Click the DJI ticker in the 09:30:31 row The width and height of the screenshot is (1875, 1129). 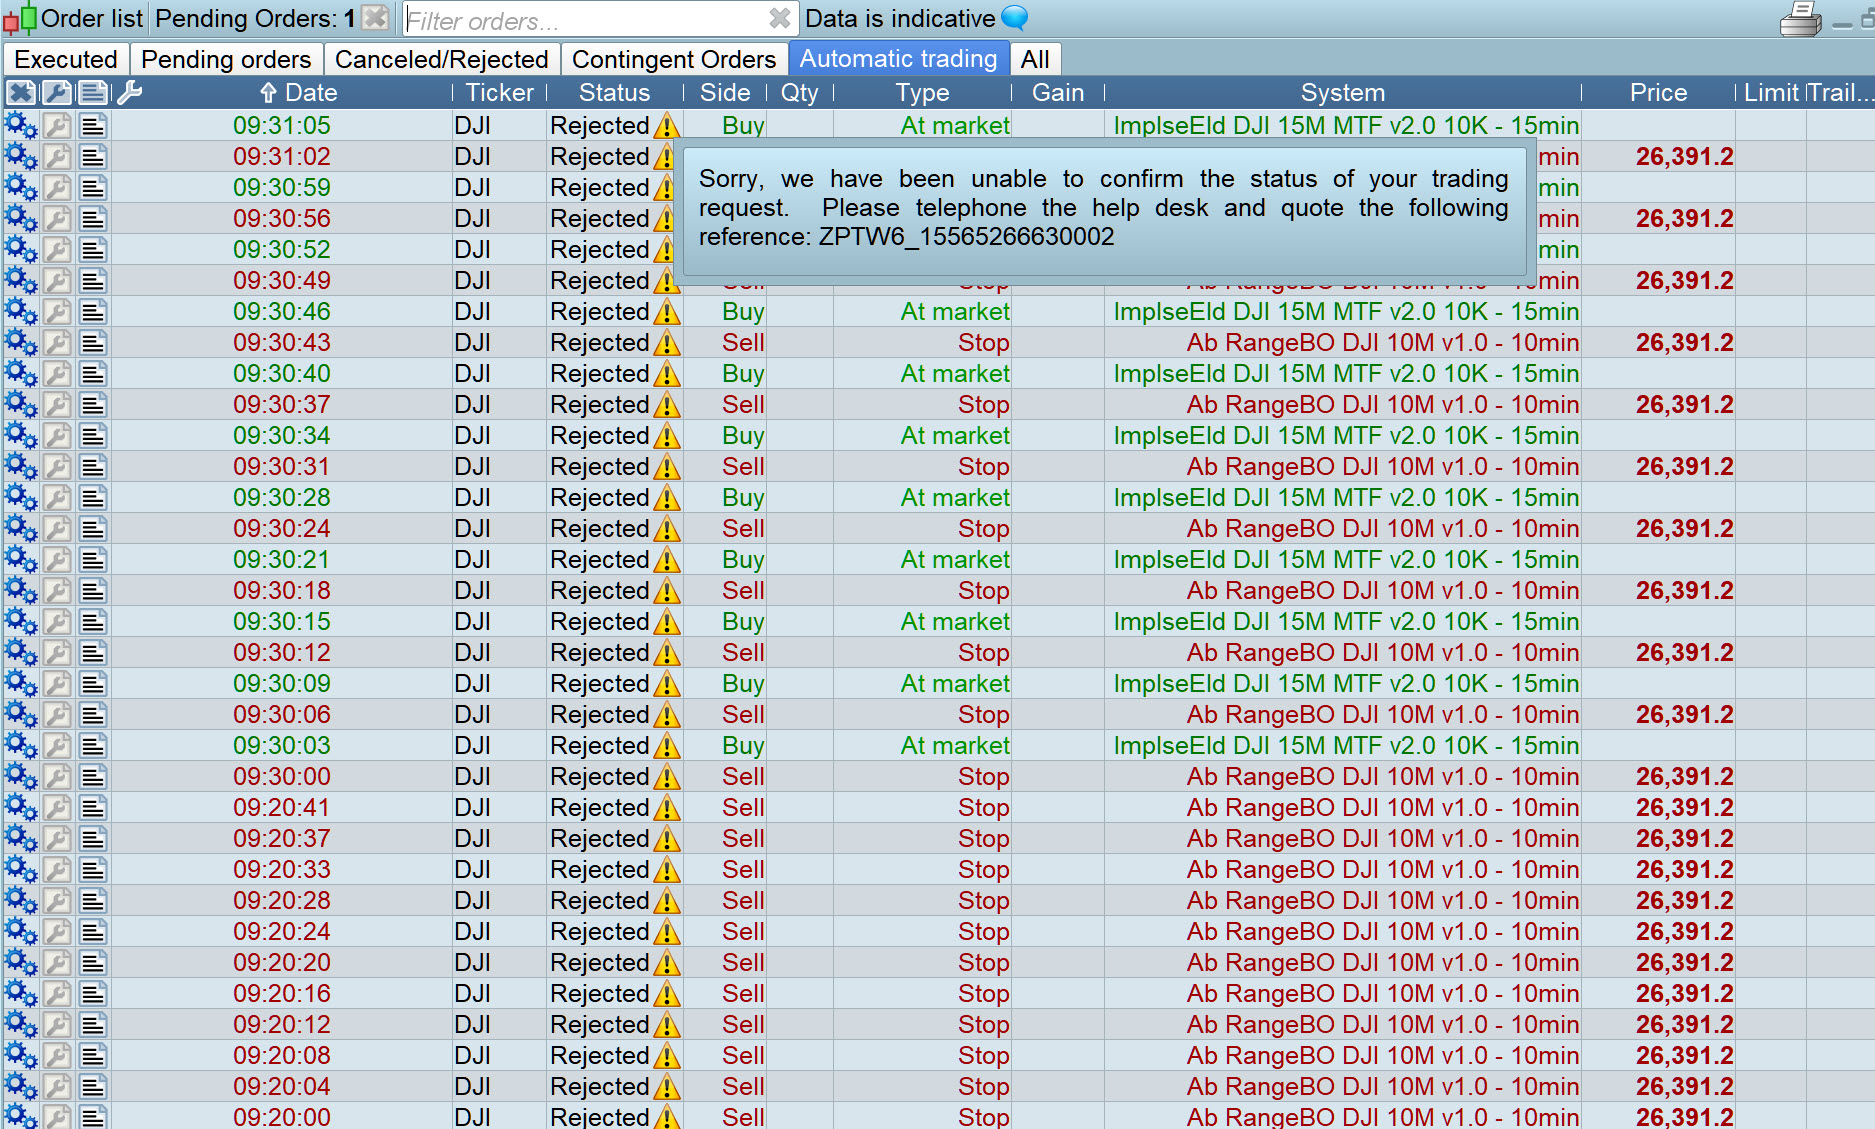tap(472, 467)
